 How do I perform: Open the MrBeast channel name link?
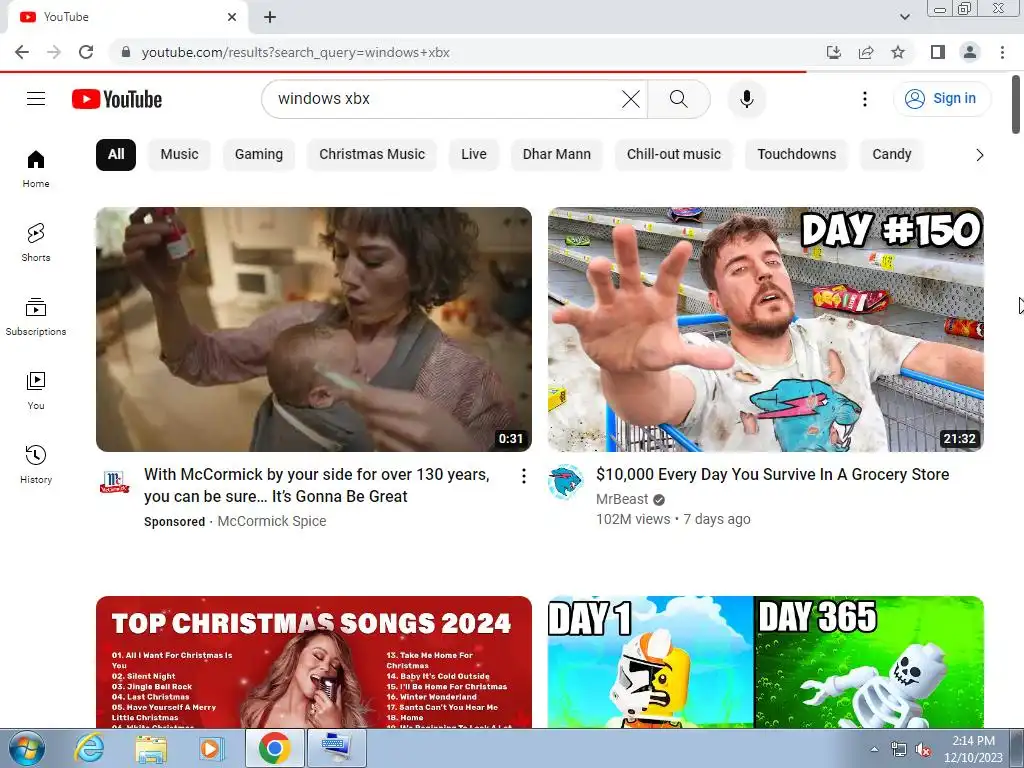tap(622, 499)
